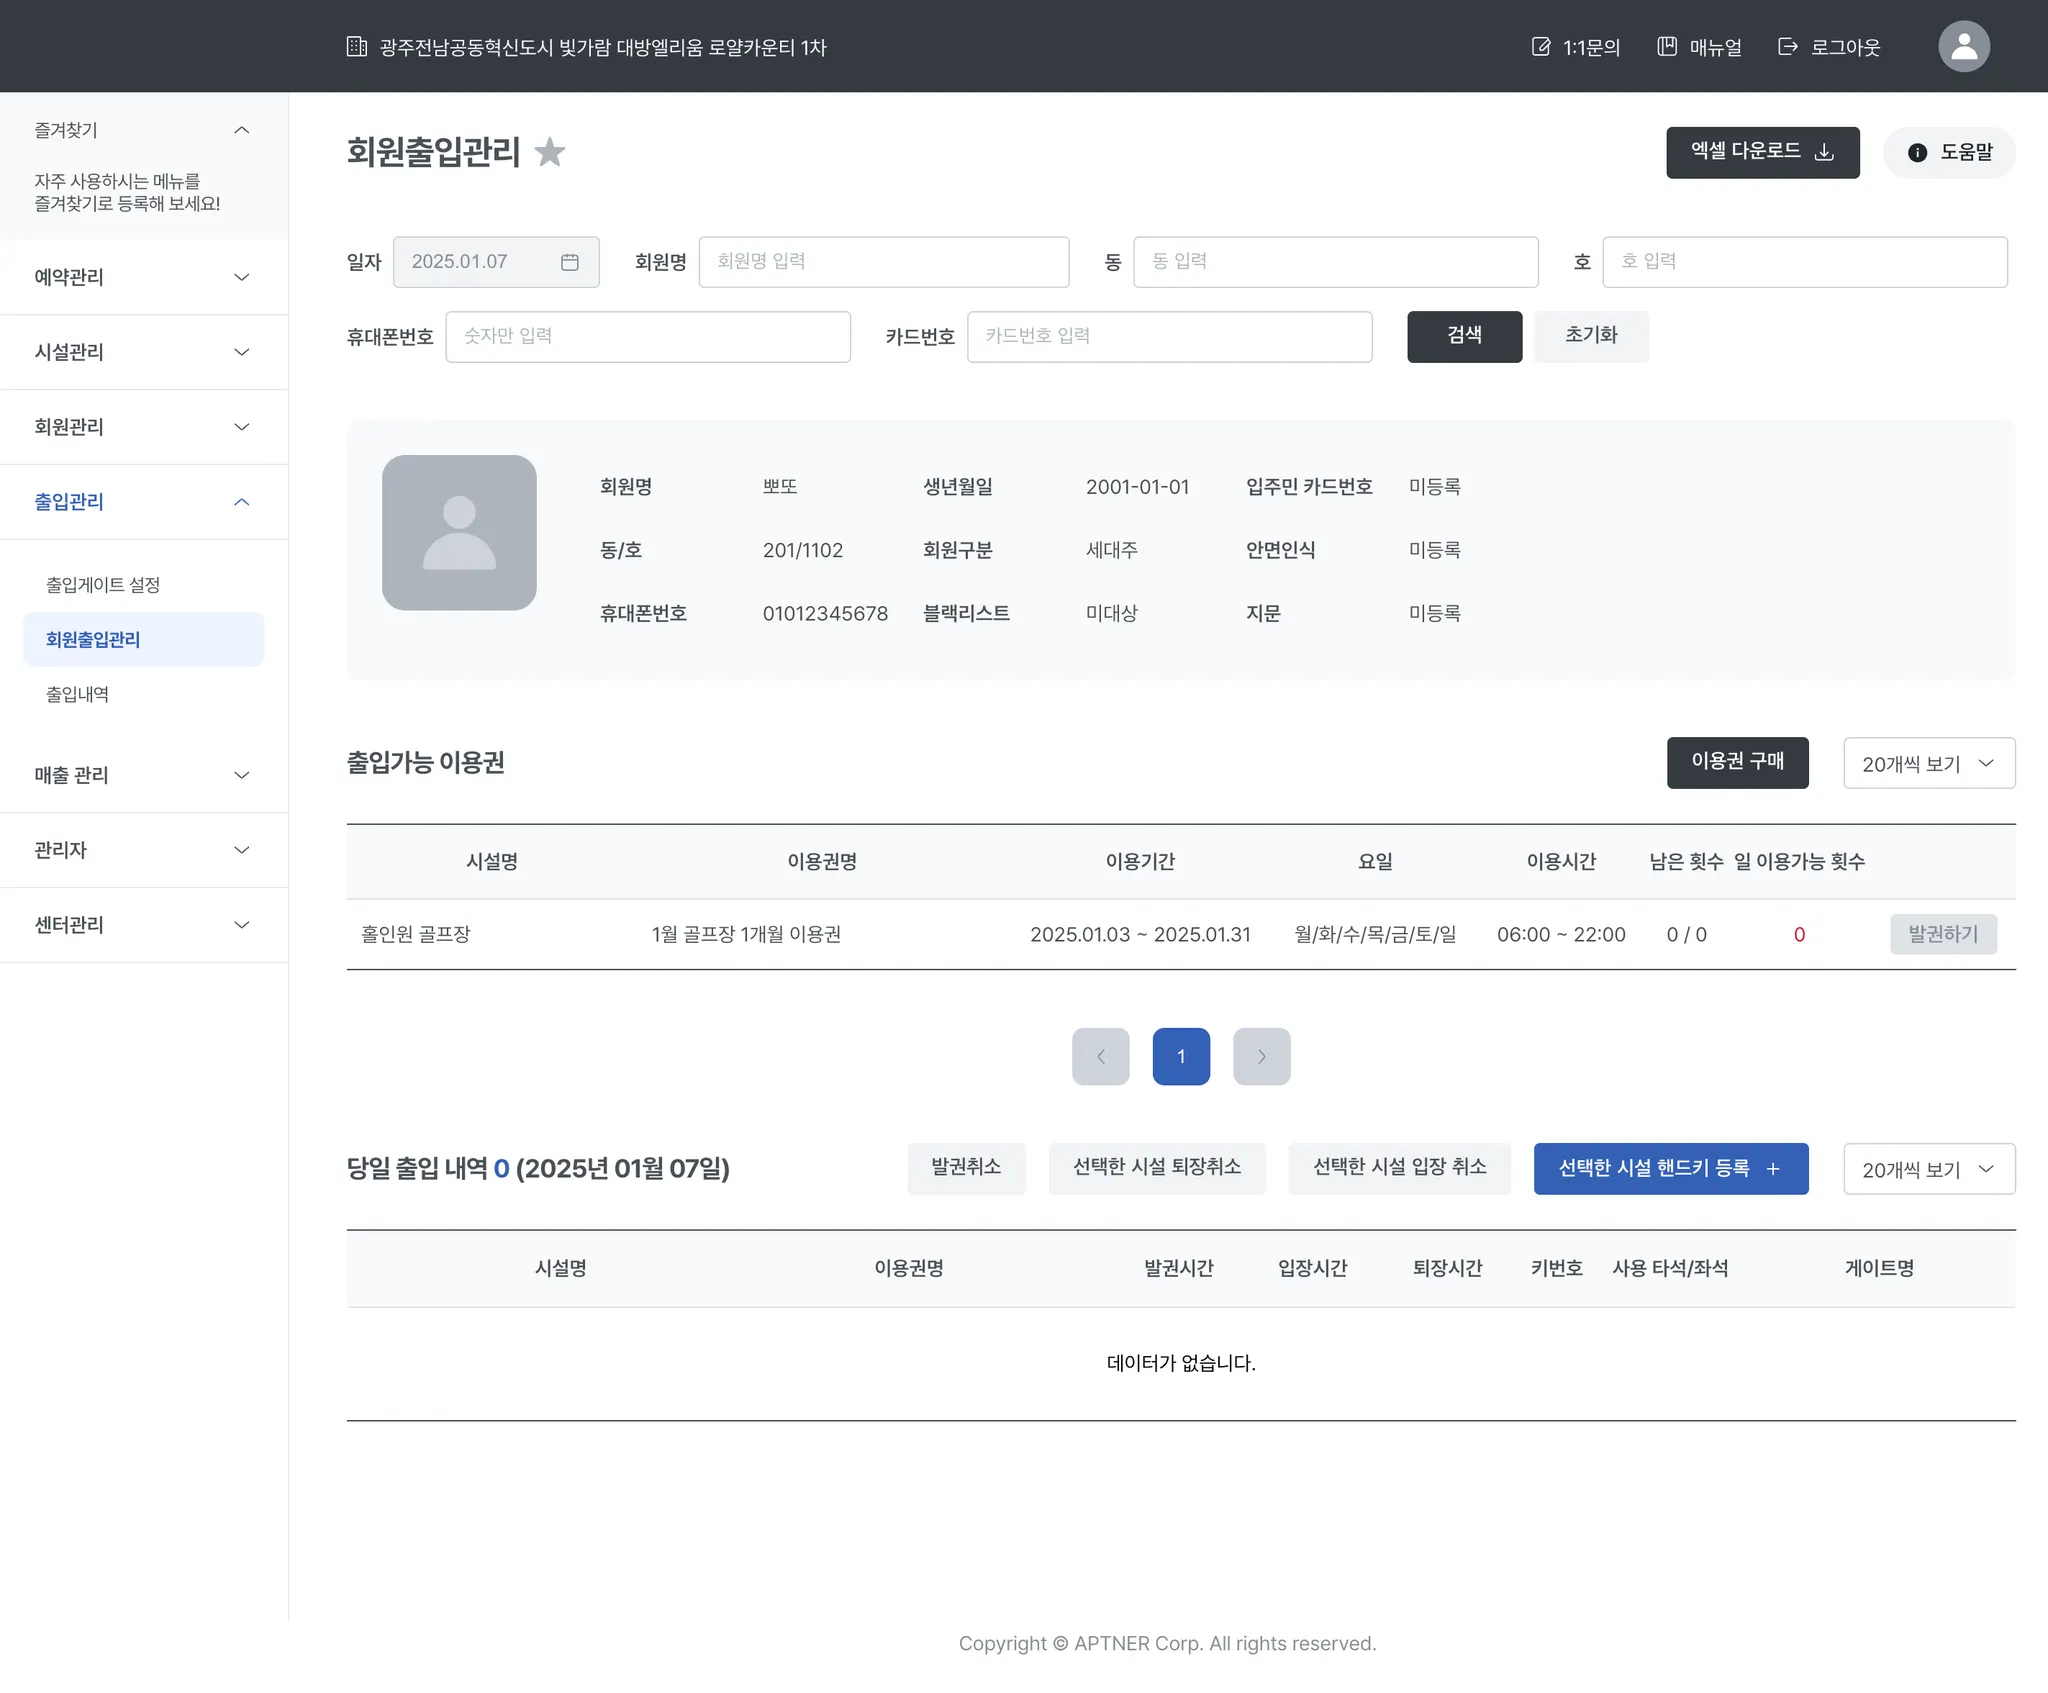This screenshot has width=2048, height=1693.
Task: Select 출입내역 submenu item
Action: [78, 694]
